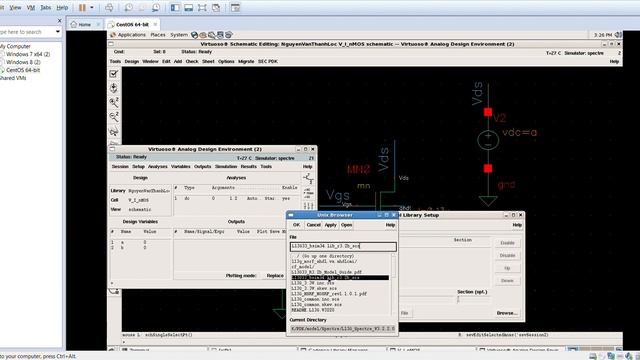Viewport: 640px width, 360px height.
Task: Click the thumbnail bar view icon in VMware toolbar
Action: [x=189, y=7]
